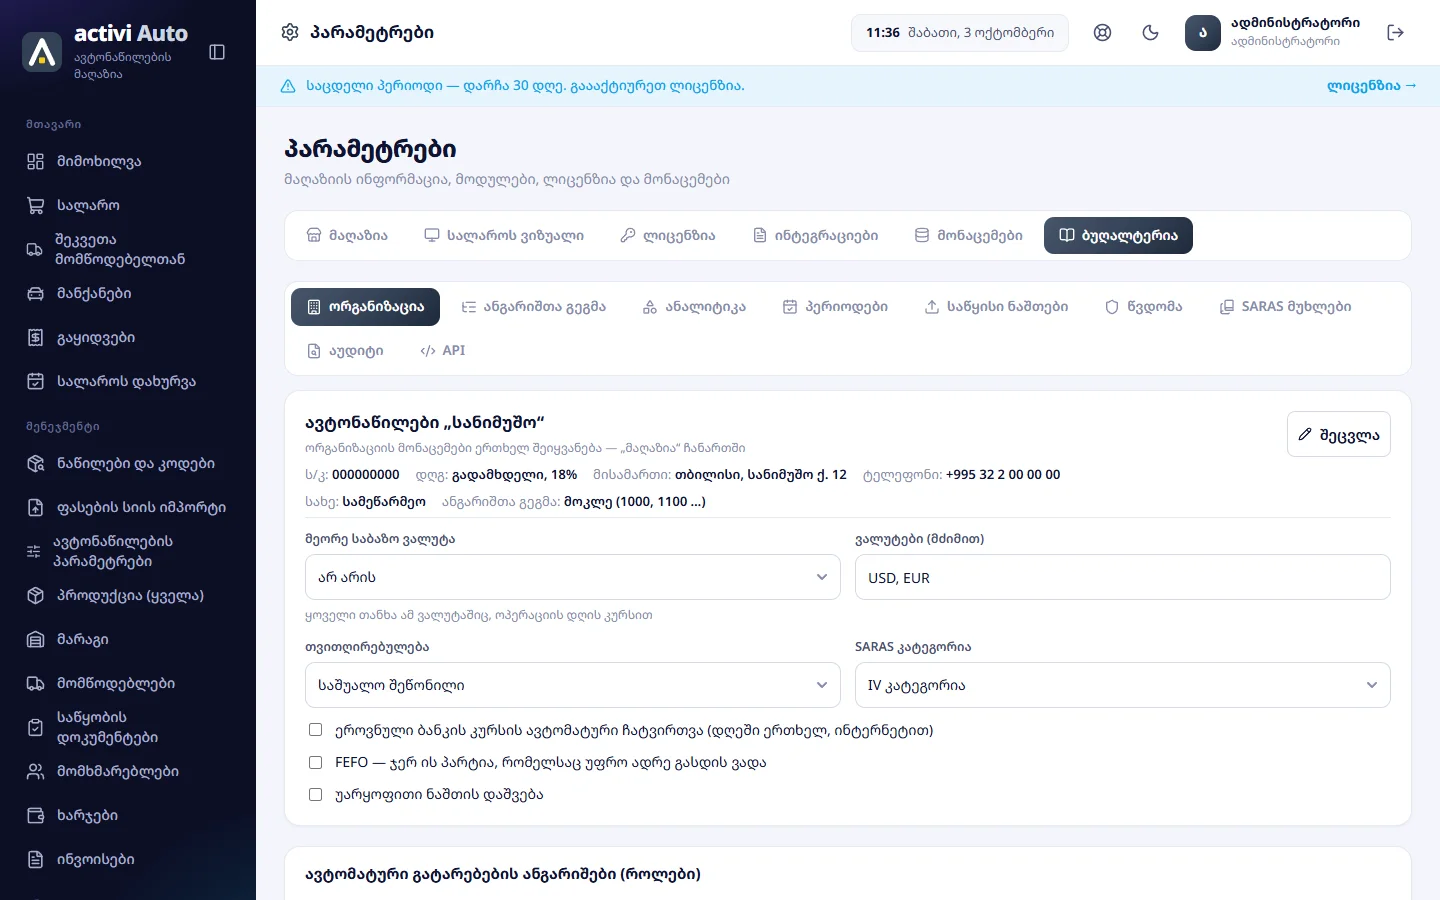Collapse the sidebar with the panel icon
1440x900 pixels.
click(217, 52)
